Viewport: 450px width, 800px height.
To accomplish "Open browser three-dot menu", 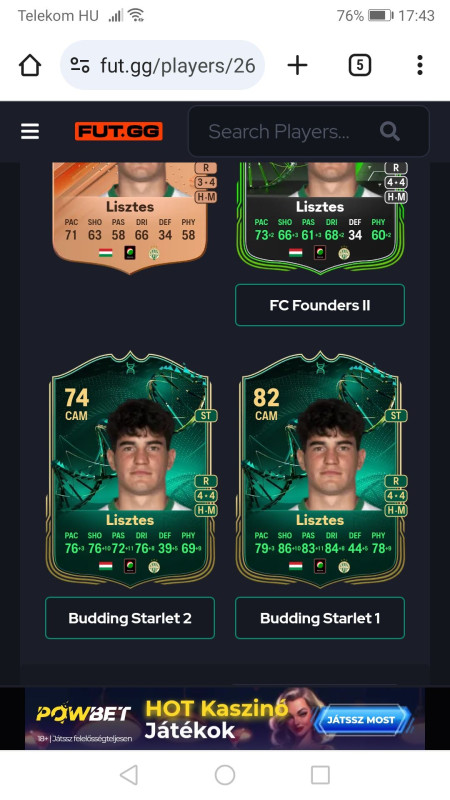I will (419, 65).
